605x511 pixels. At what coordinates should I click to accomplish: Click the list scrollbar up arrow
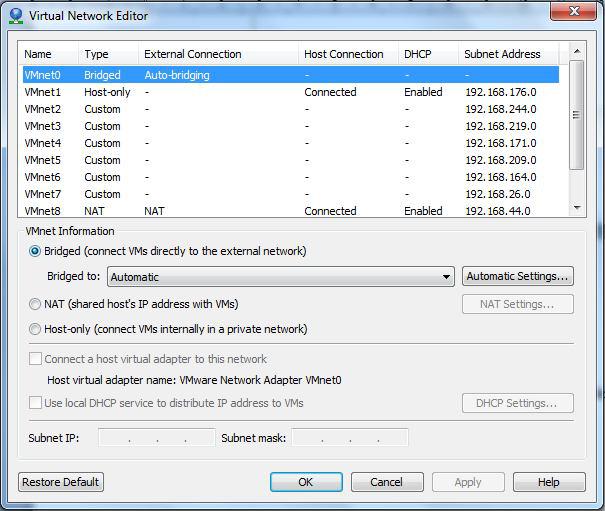coord(577,51)
